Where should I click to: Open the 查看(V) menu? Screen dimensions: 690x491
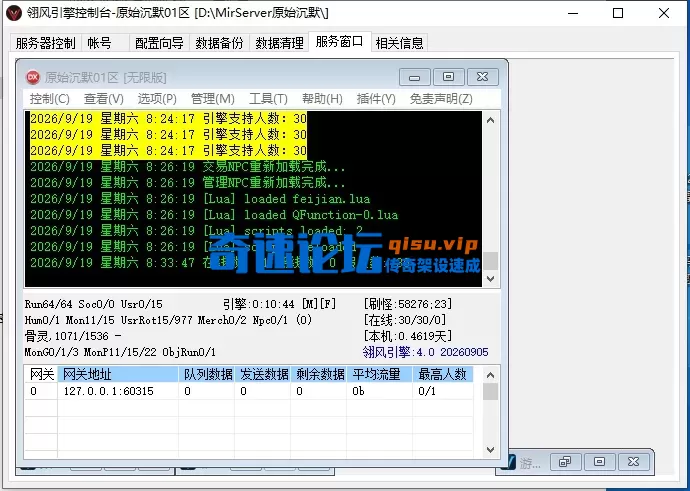[104, 99]
